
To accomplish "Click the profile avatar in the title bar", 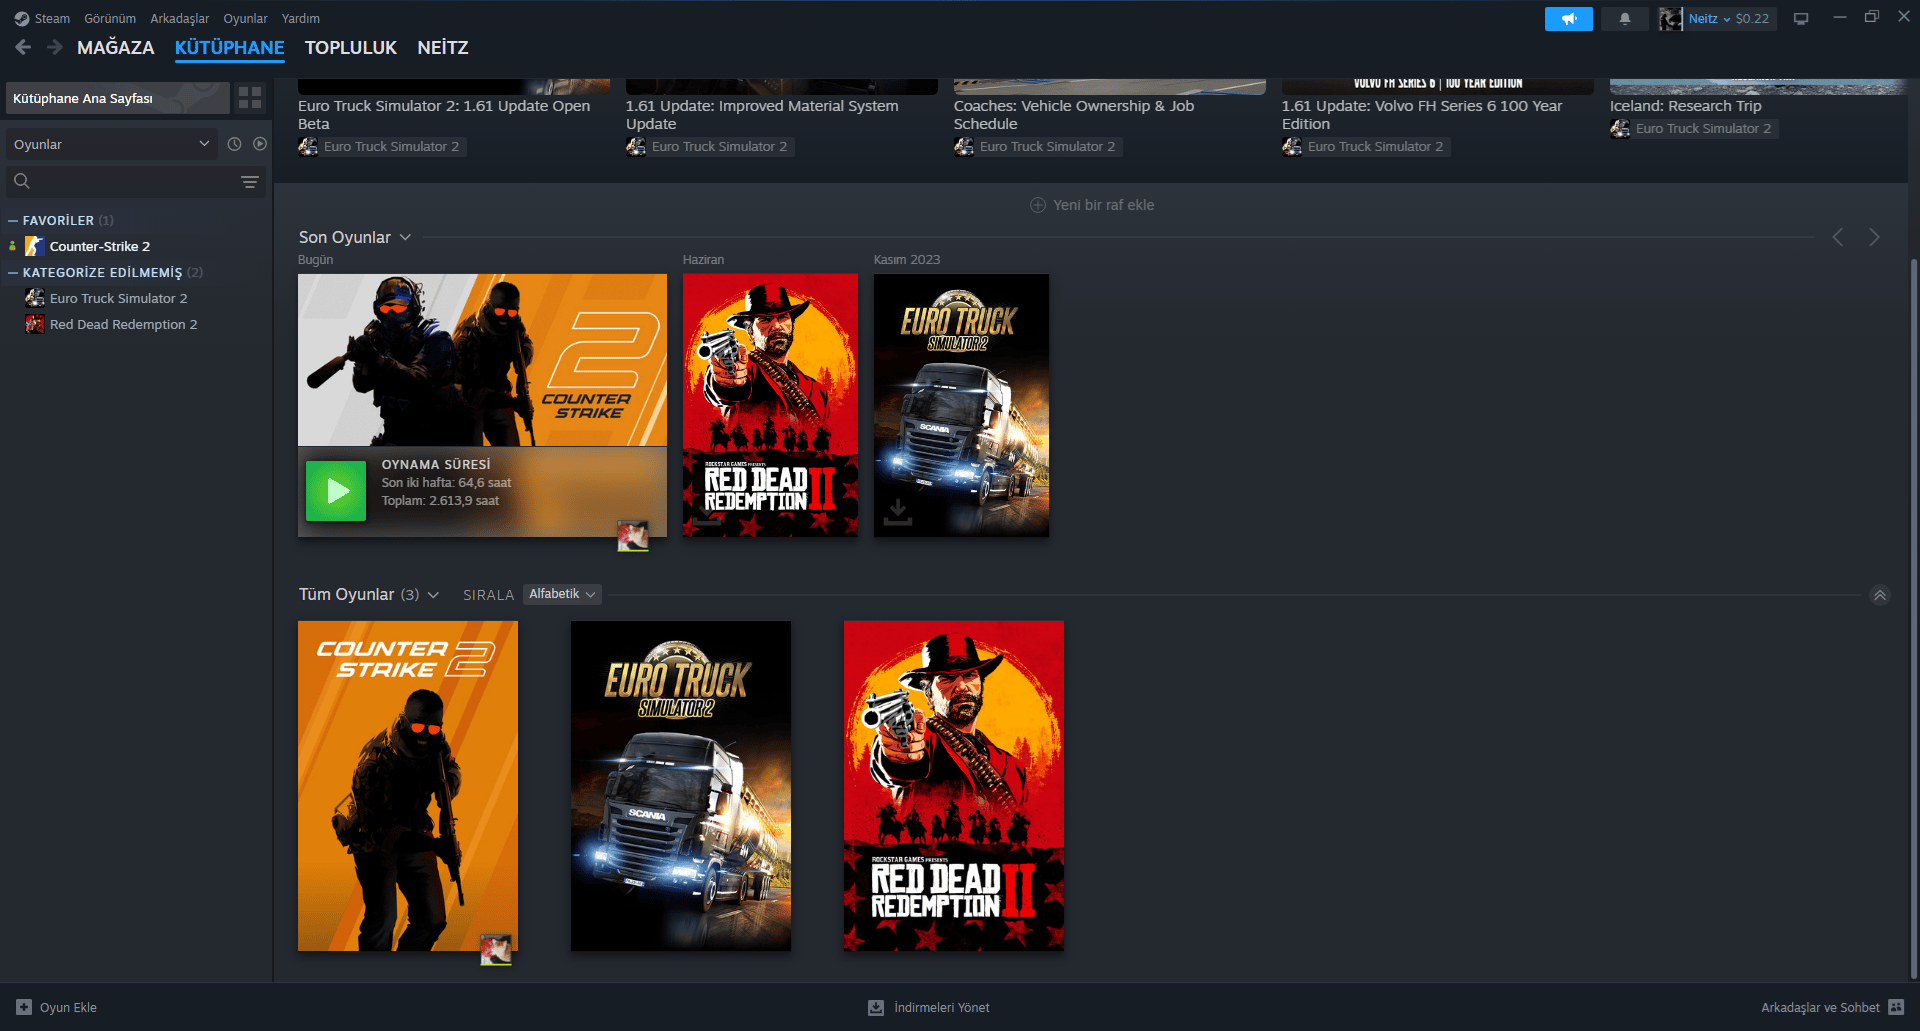I will tap(1671, 19).
